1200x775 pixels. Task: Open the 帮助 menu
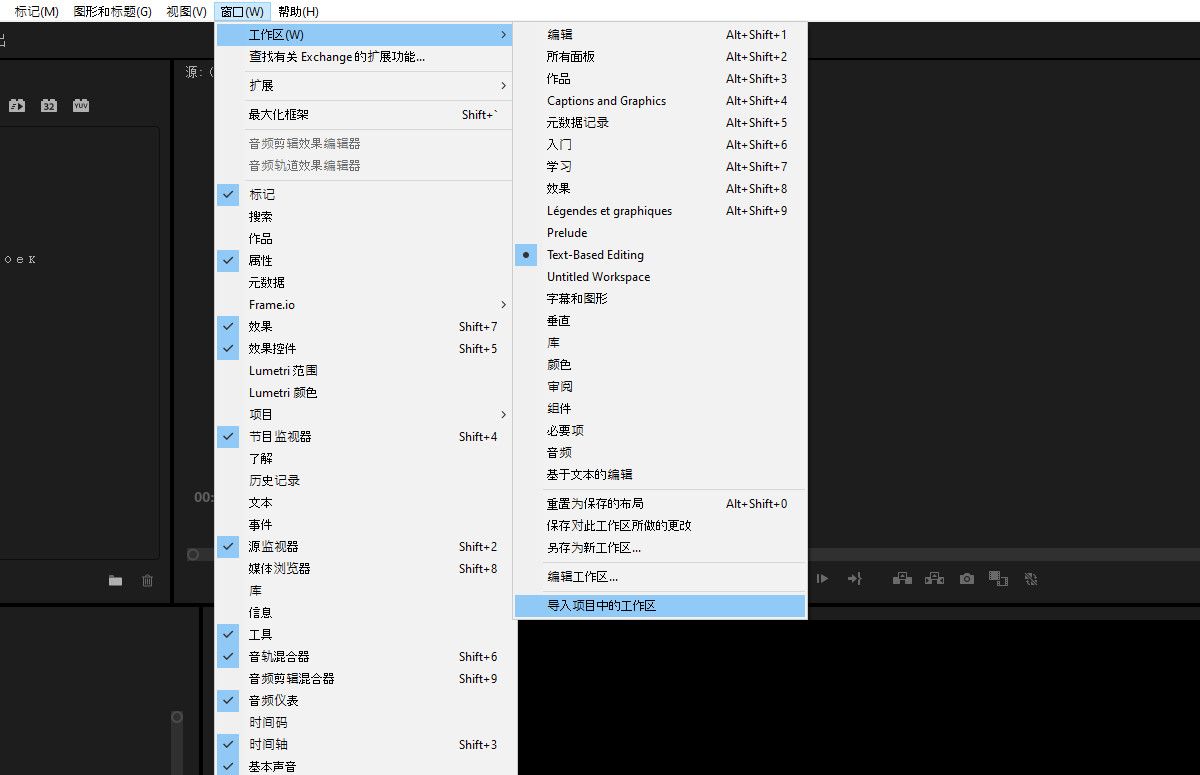(x=295, y=11)
